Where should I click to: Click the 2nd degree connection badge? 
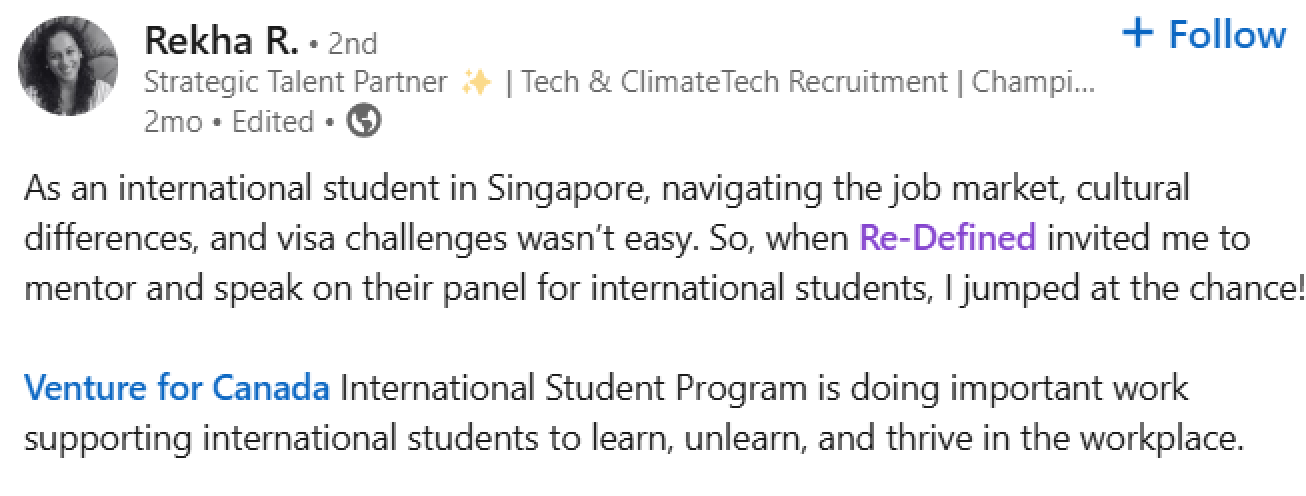click(x=353, y=44)
